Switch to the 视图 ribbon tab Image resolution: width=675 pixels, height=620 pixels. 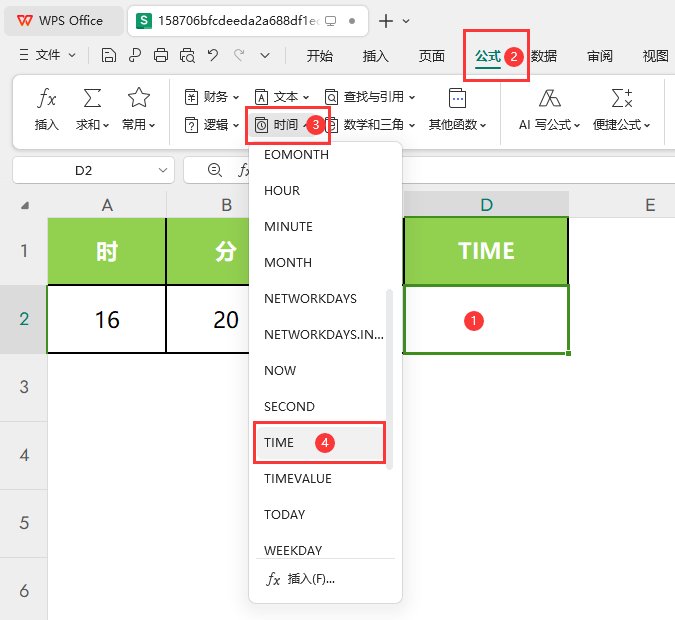point(655,56)
